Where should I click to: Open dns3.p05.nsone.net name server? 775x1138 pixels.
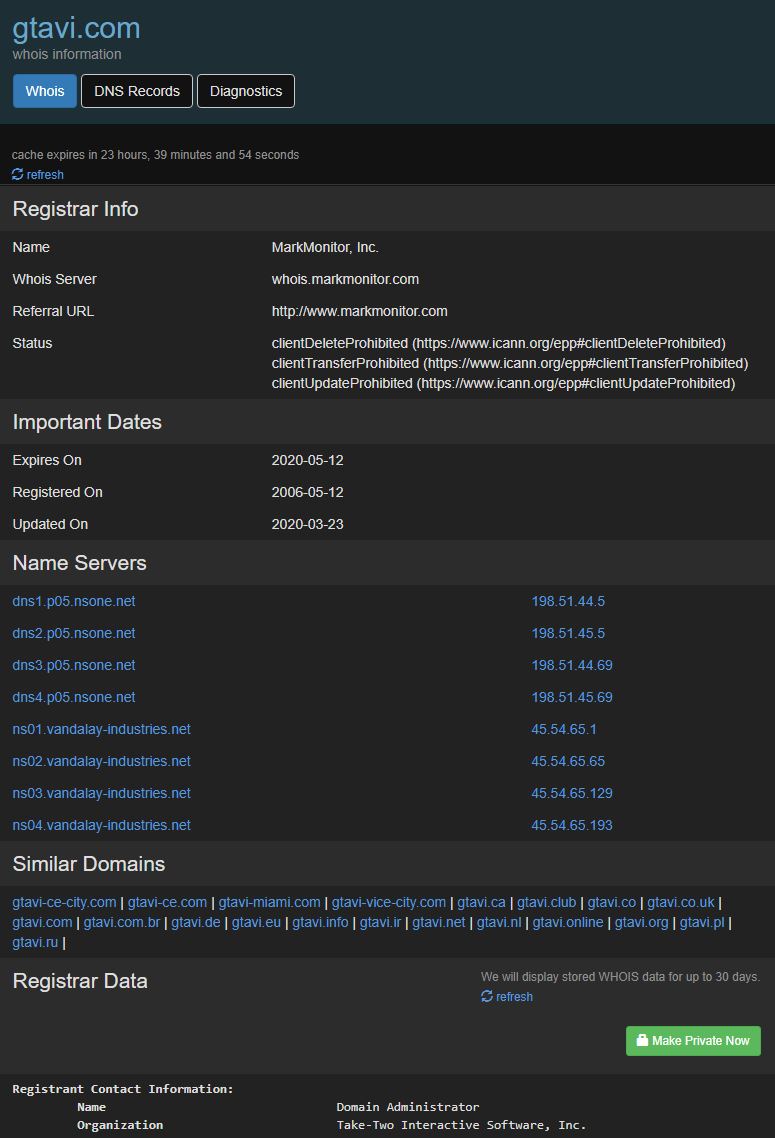(x=74, y=665)
